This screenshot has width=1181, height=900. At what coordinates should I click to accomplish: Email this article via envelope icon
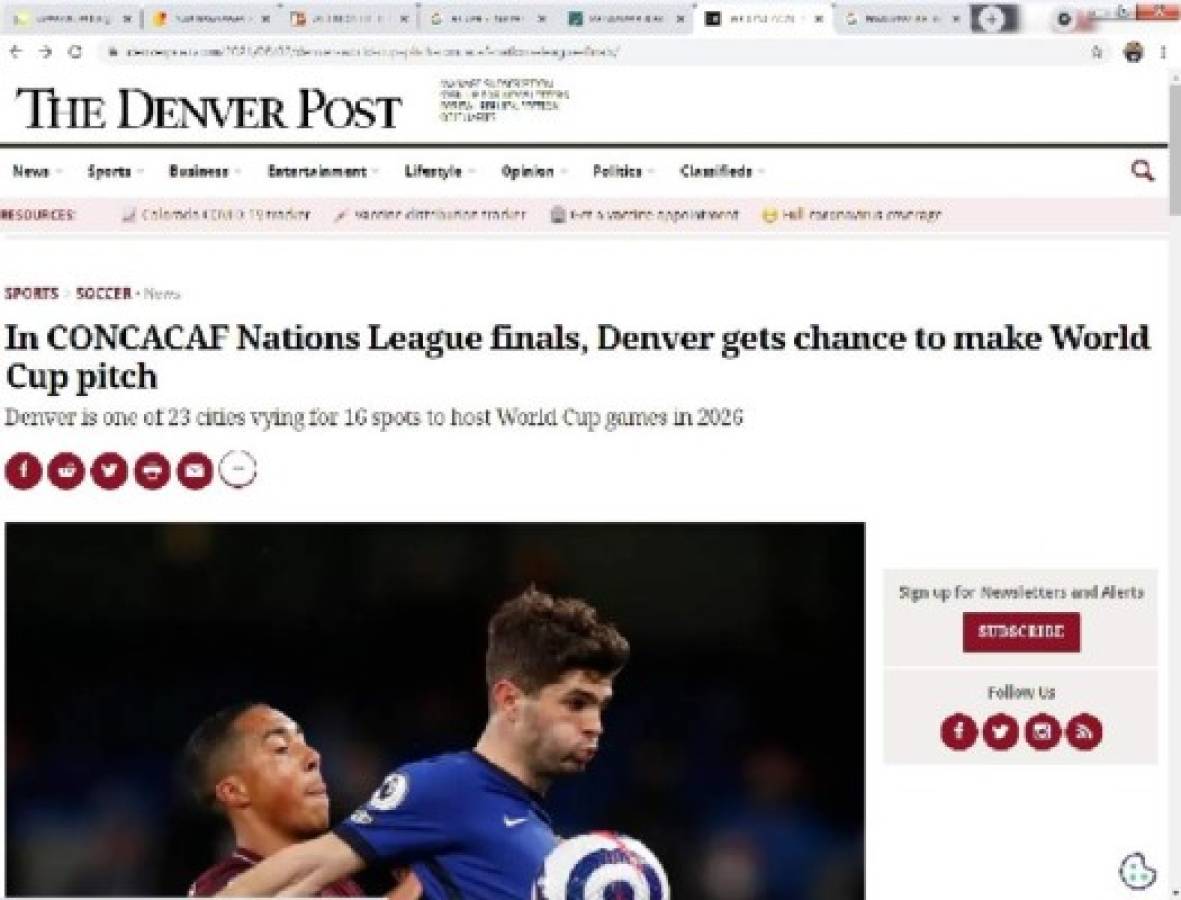click(195, 471)
